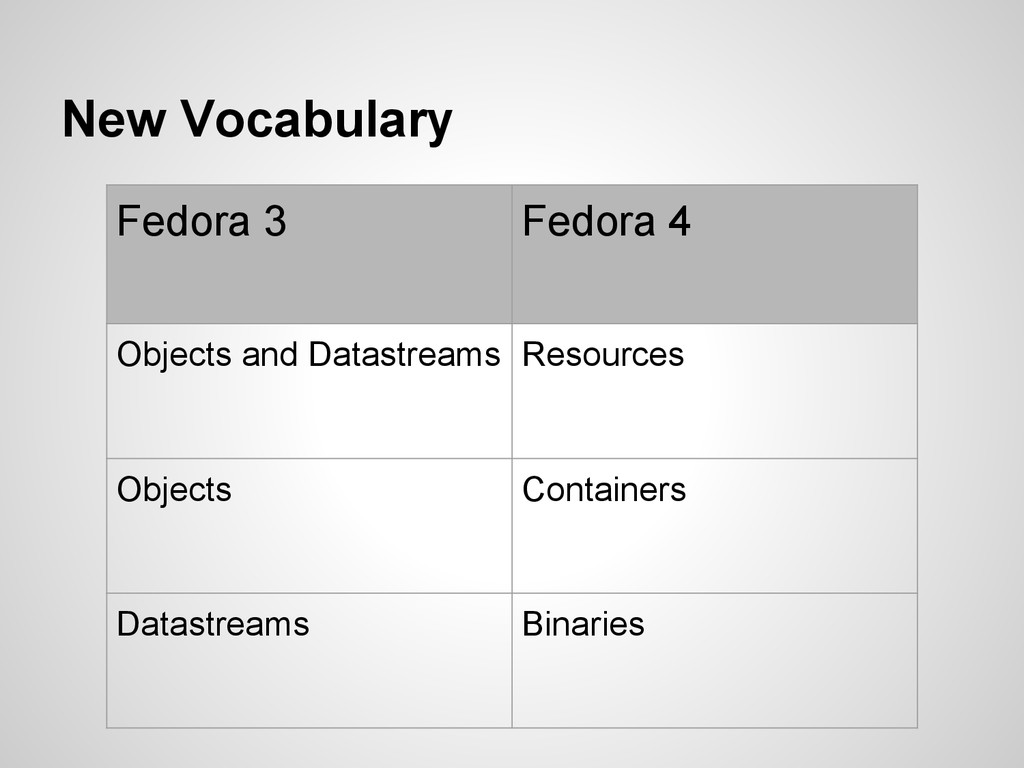Click the word New in the title
1024x768 pixels.
(114, 120)
